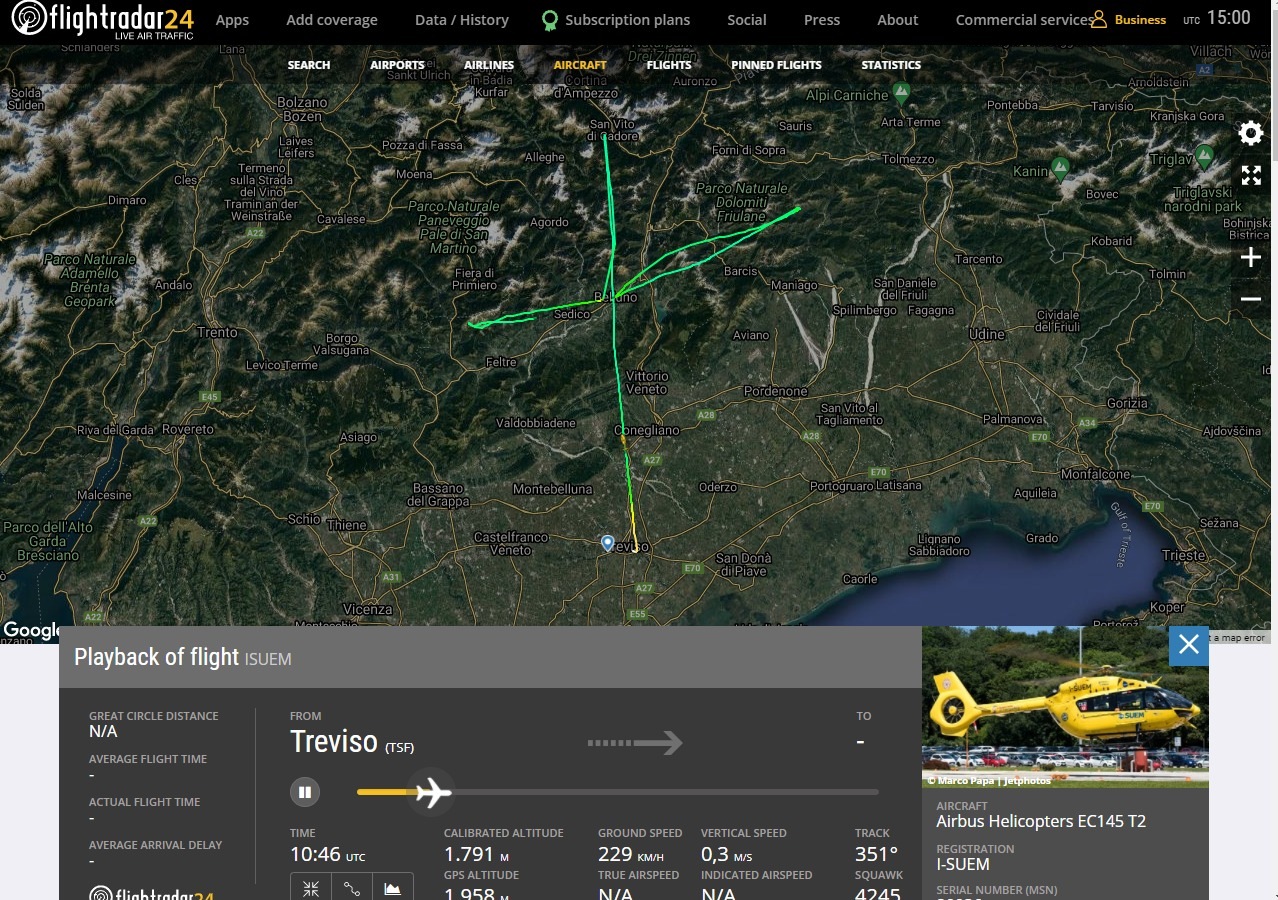1278x900 pixels.
Task: Click the Trieste city label on map
Action: pyautogui.click(x=1183, y=555)
